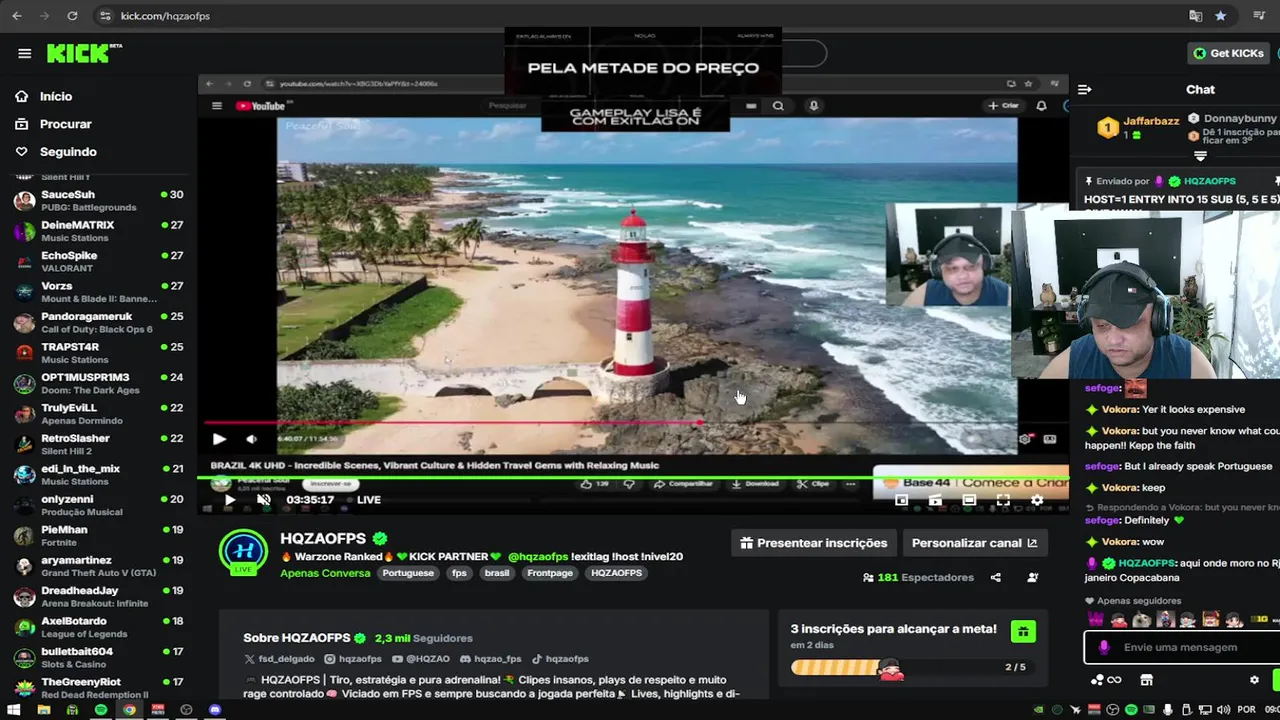Jump to LIVE in stream player
1280x720 pixels.
click(x=363, y=500)
